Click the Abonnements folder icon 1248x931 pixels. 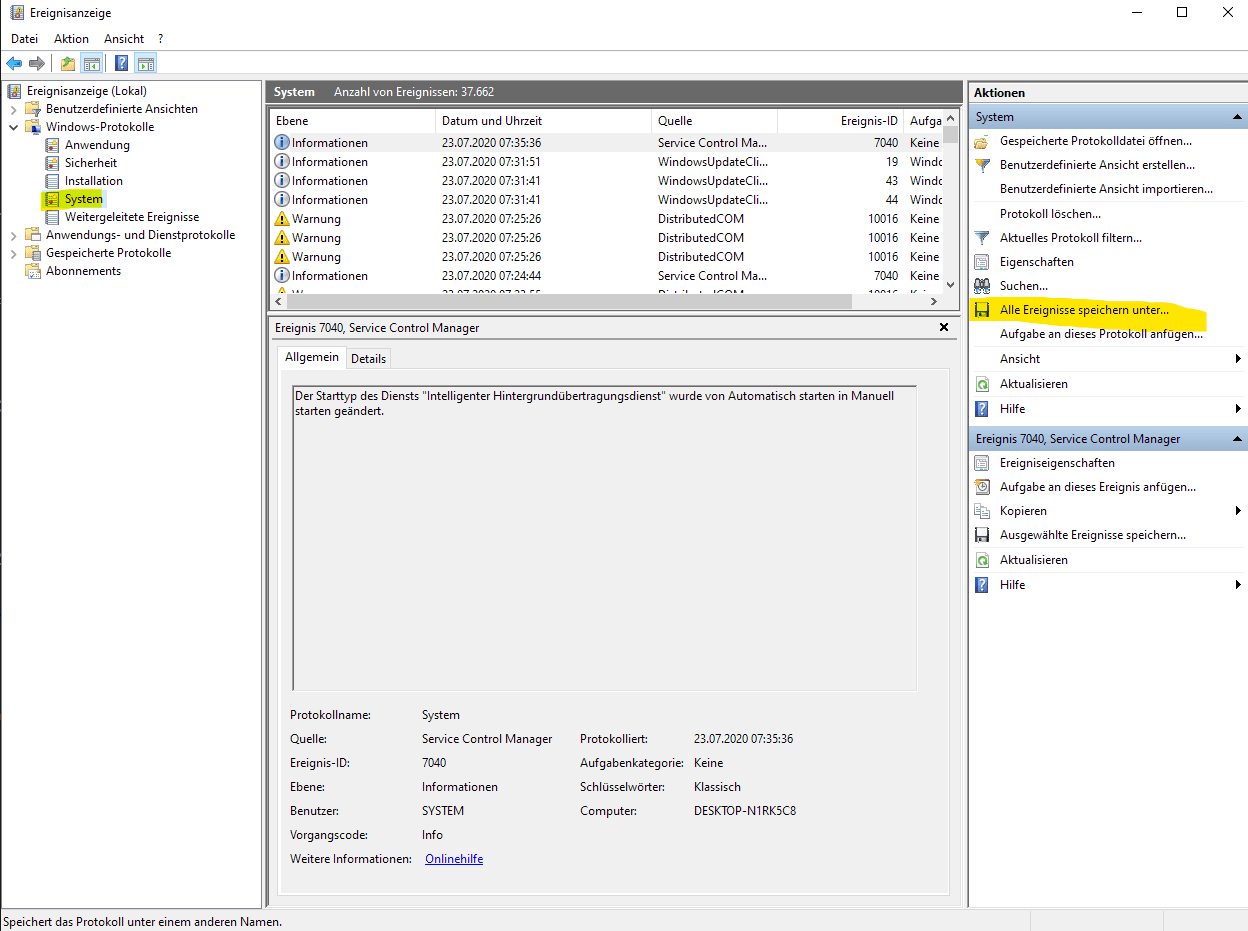pos(35,271)
